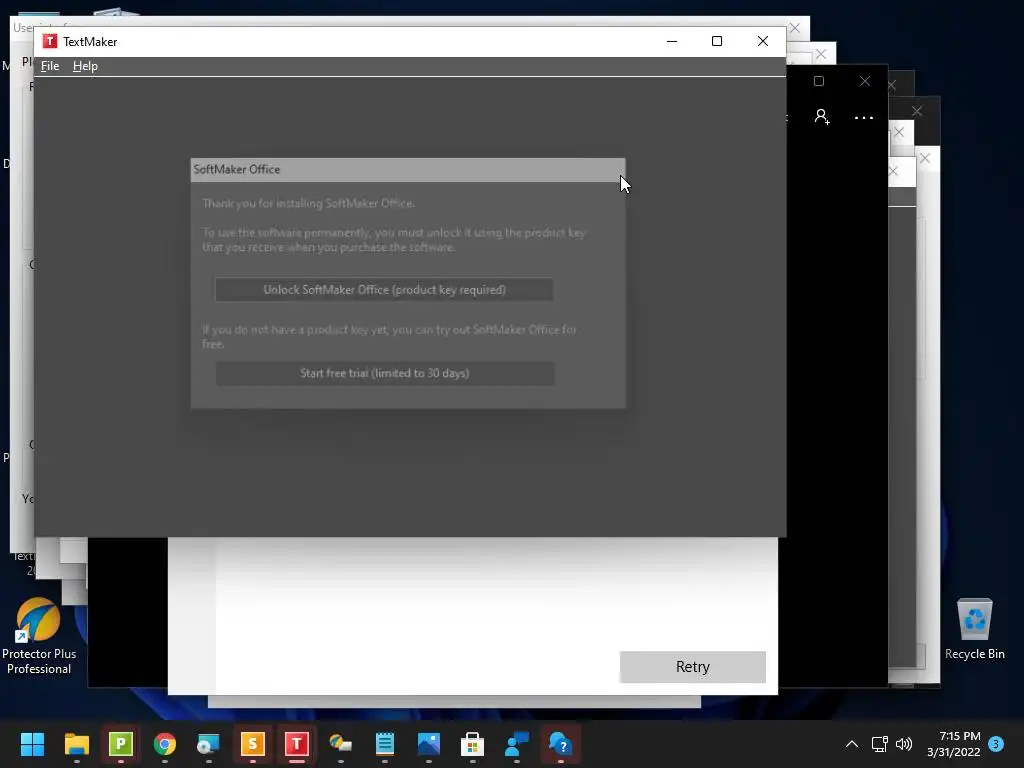Viewport: 1024px width, 768px height.
Task: Click the Retry button in background window
Action: 692,667
